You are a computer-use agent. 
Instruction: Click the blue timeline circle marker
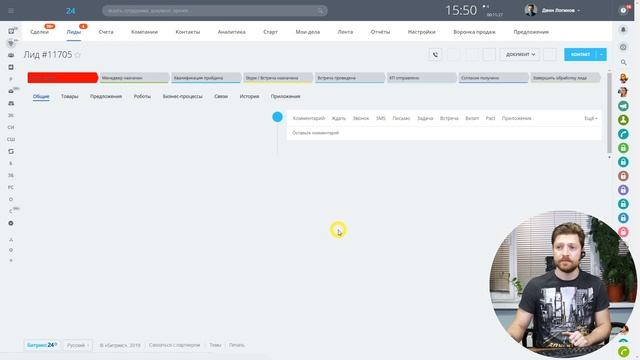[277, 117]
